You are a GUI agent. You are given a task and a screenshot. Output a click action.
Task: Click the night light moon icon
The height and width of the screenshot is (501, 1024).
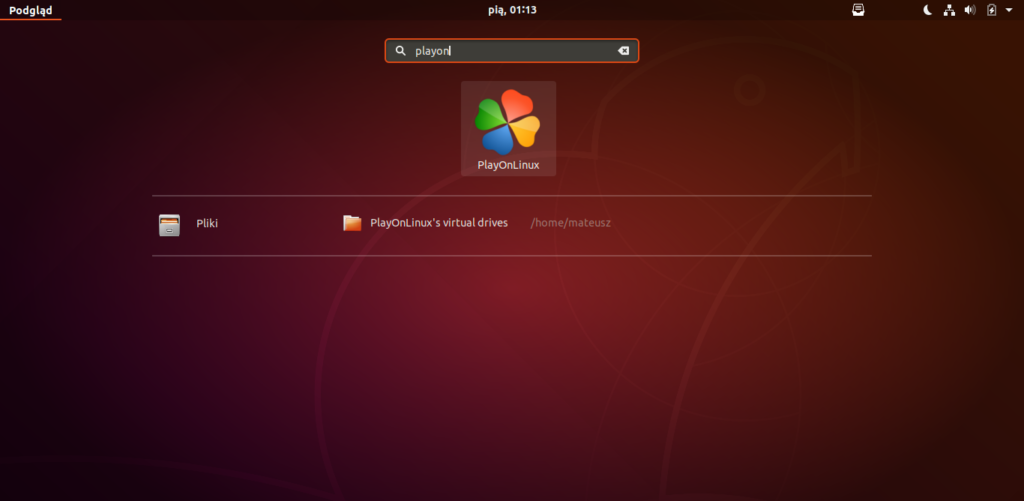[x=927, y=10]
